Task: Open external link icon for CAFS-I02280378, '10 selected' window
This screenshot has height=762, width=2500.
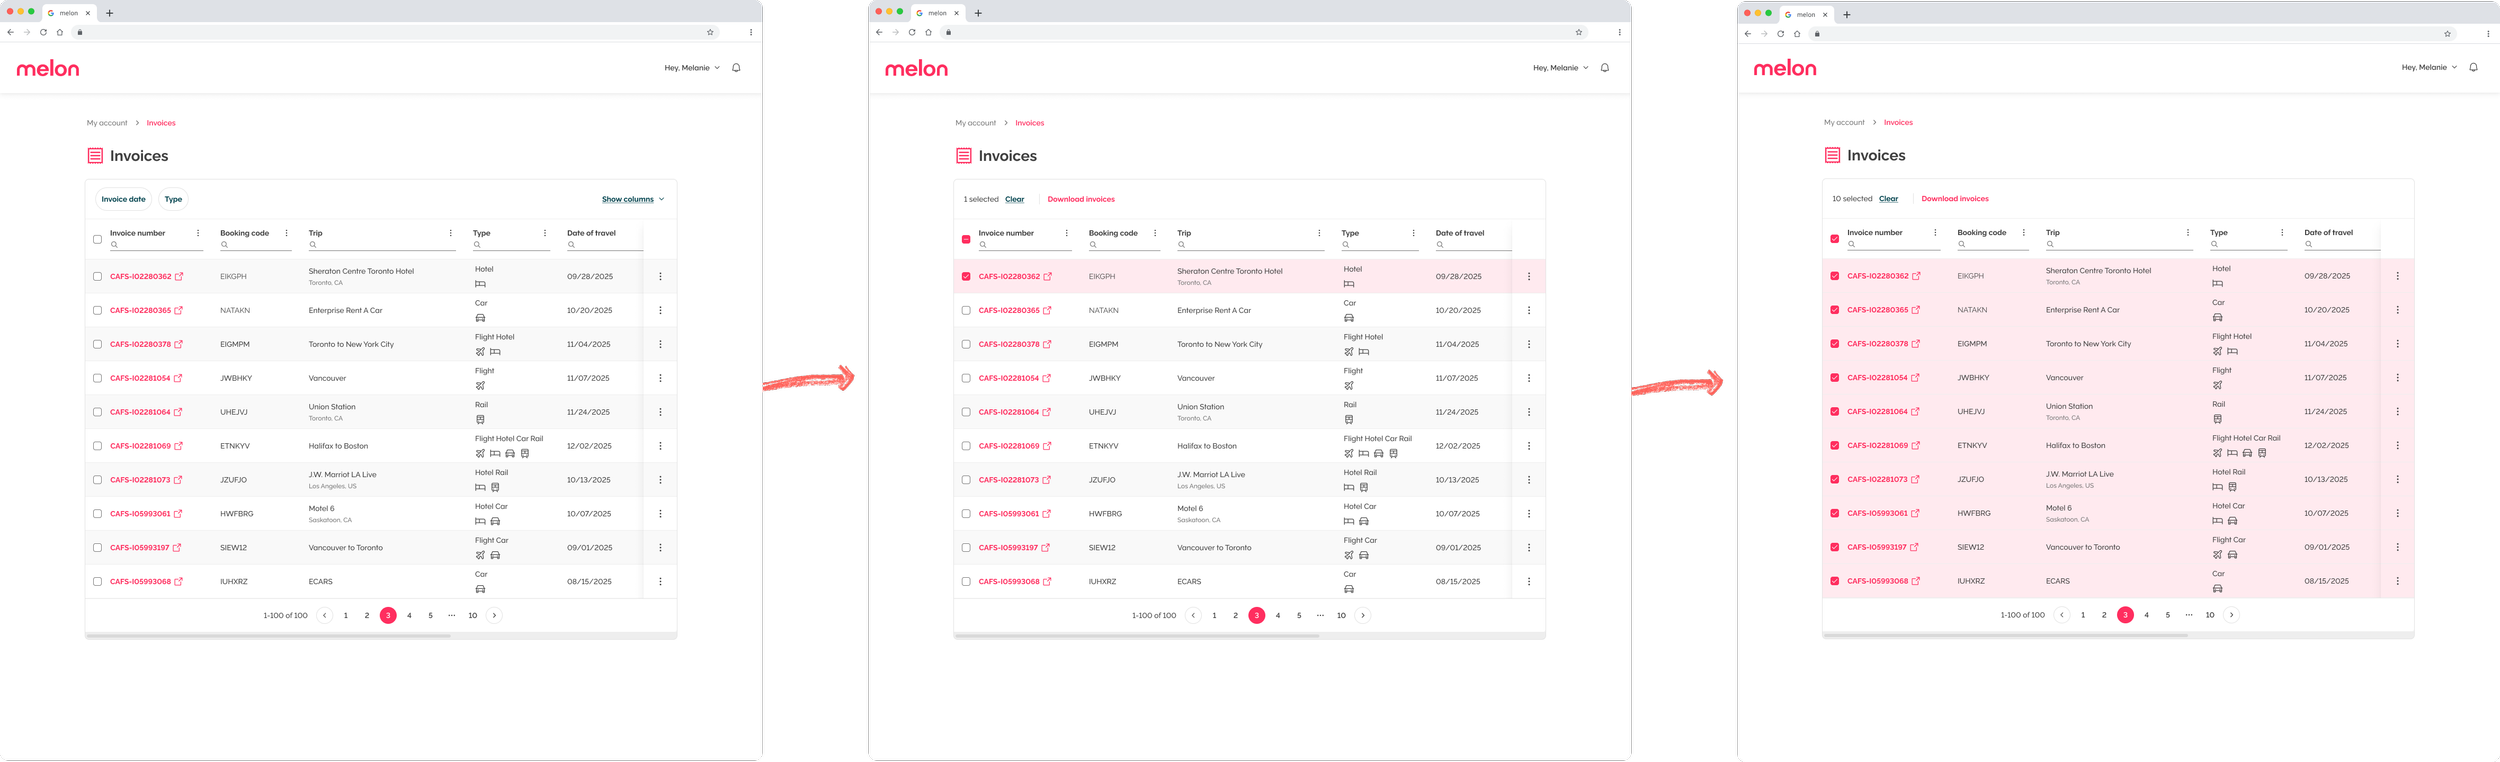Action: (x=1916, y=343)
